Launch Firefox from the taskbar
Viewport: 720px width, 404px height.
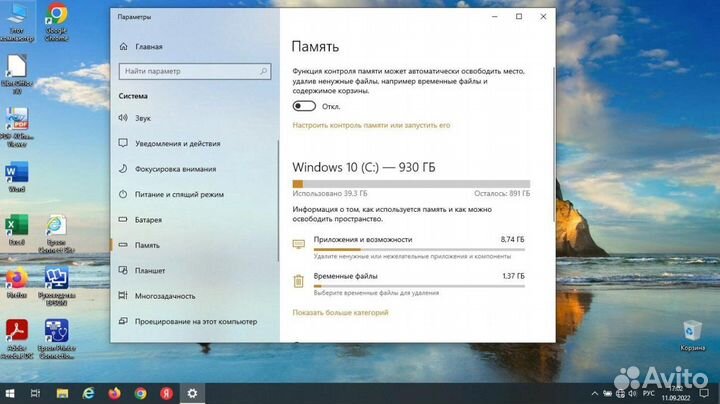114,393
